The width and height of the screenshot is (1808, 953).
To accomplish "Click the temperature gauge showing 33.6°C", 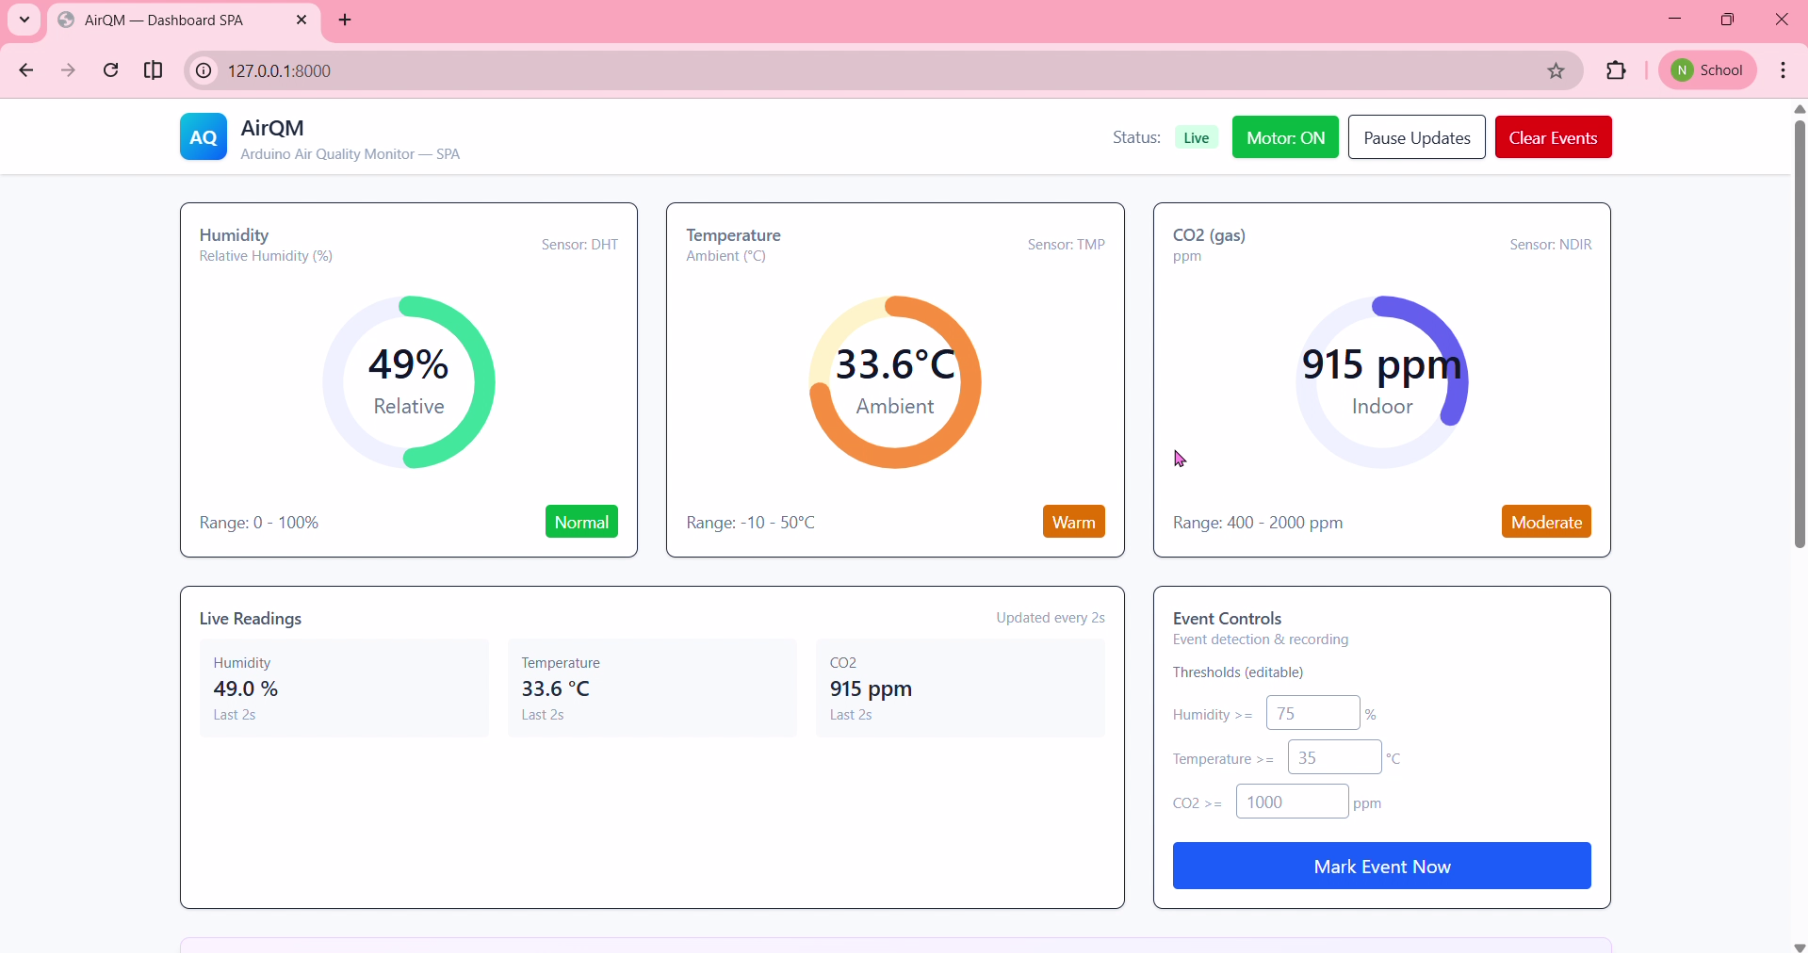I will (x=895, y=382).
